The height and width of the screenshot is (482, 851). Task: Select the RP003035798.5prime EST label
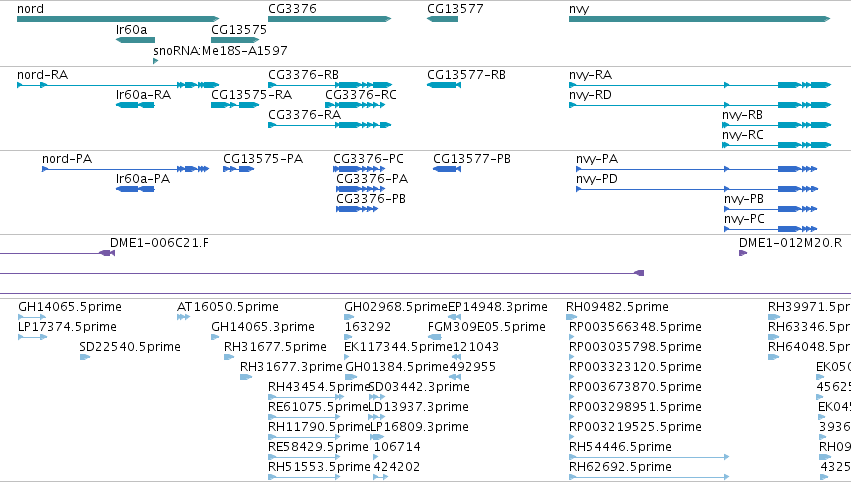pyautogui.click(x=636, y=347)
